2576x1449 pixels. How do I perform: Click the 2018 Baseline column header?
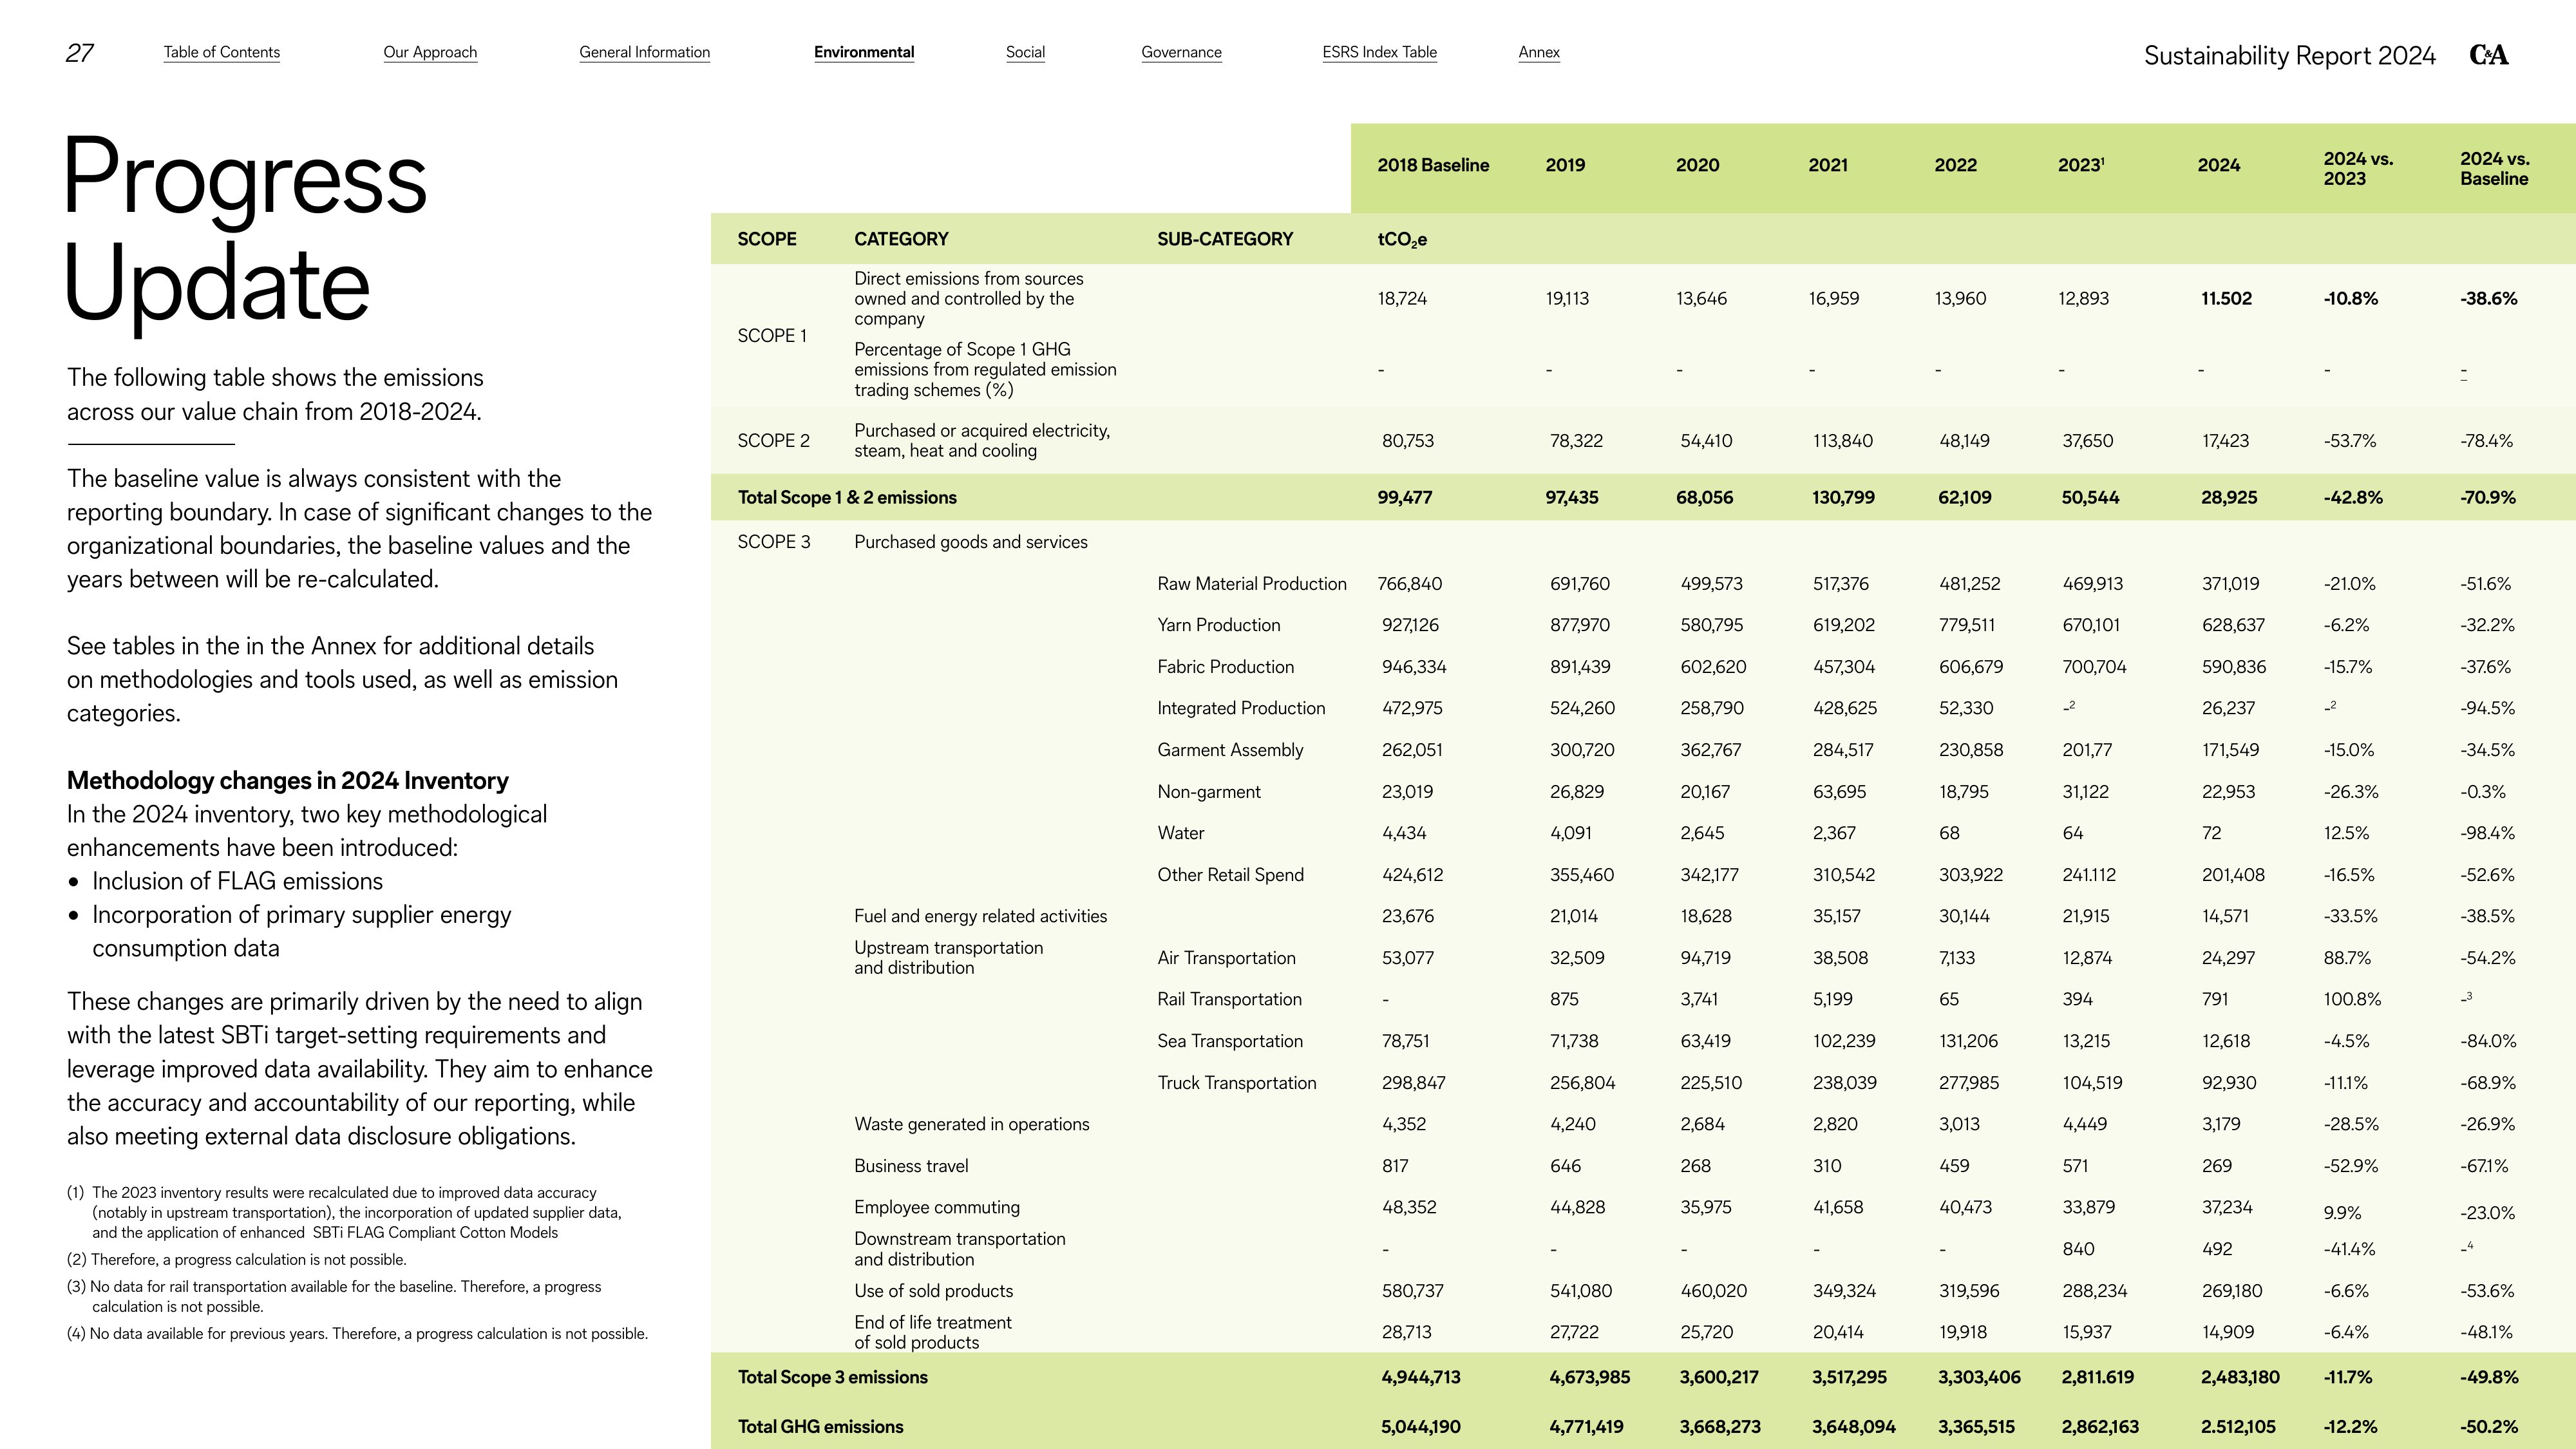coord(1433,165)
